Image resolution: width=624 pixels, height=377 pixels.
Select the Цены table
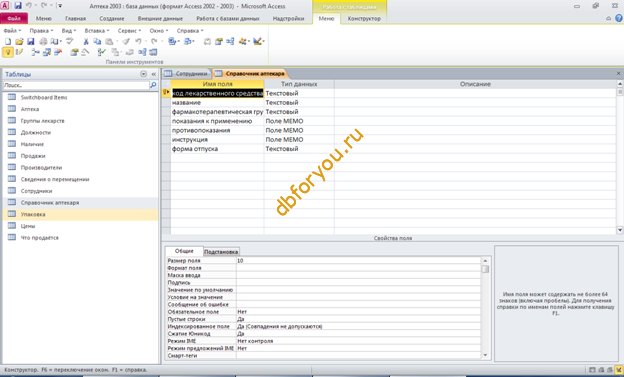[28, 226]
